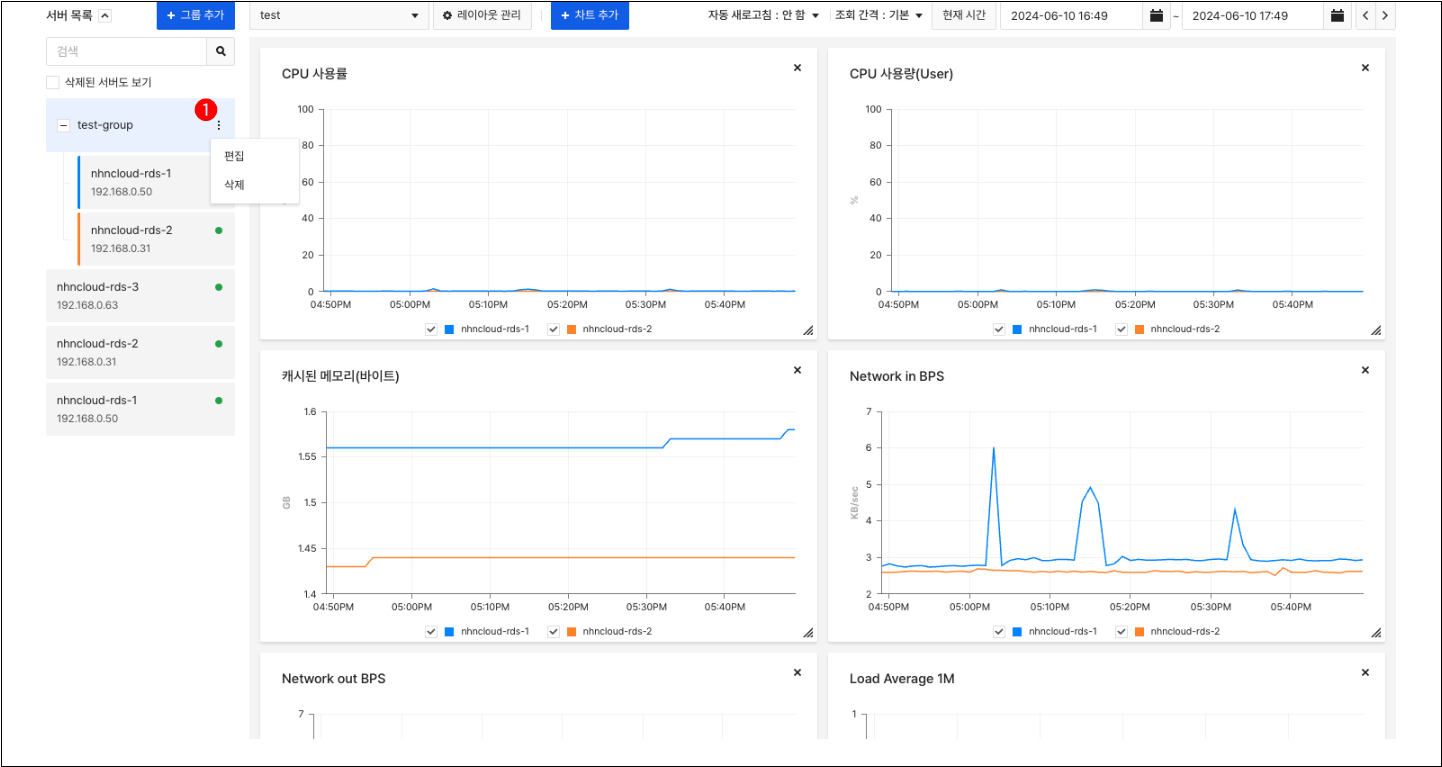Open 레이아웃 관리 settings

pyautogui.click(x=482, y=16)
